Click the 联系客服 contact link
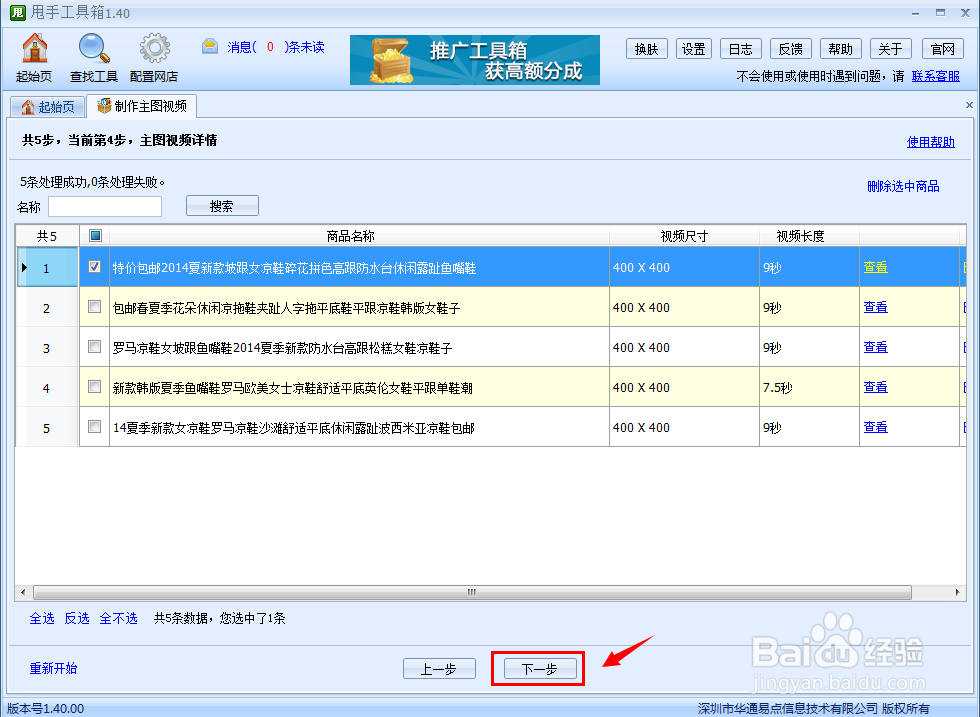The image size is (980, 717). click(x=936, y=76)
